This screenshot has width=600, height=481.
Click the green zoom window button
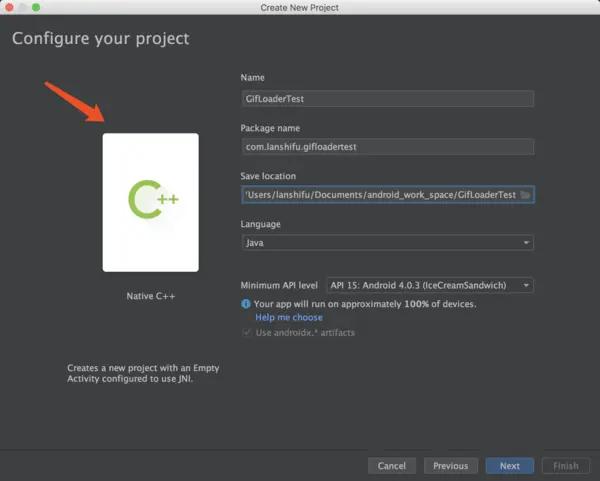click(36, 7)
